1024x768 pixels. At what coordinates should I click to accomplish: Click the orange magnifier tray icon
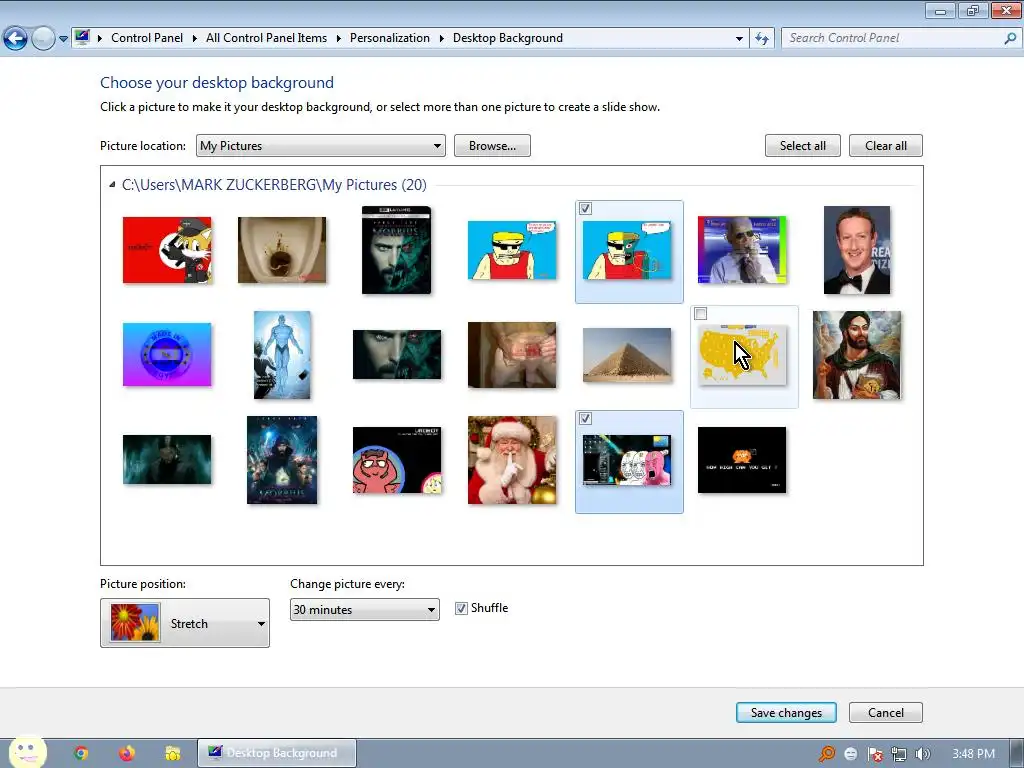coord(827,754)
